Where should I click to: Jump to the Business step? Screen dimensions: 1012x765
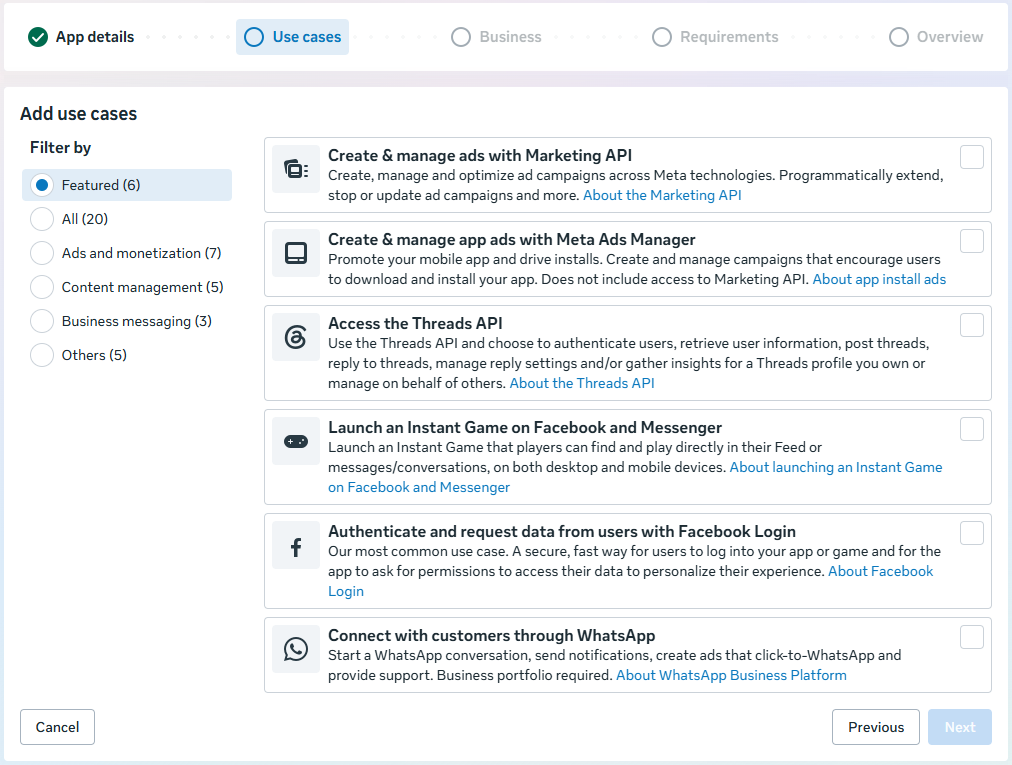click(x=496, y=37)
